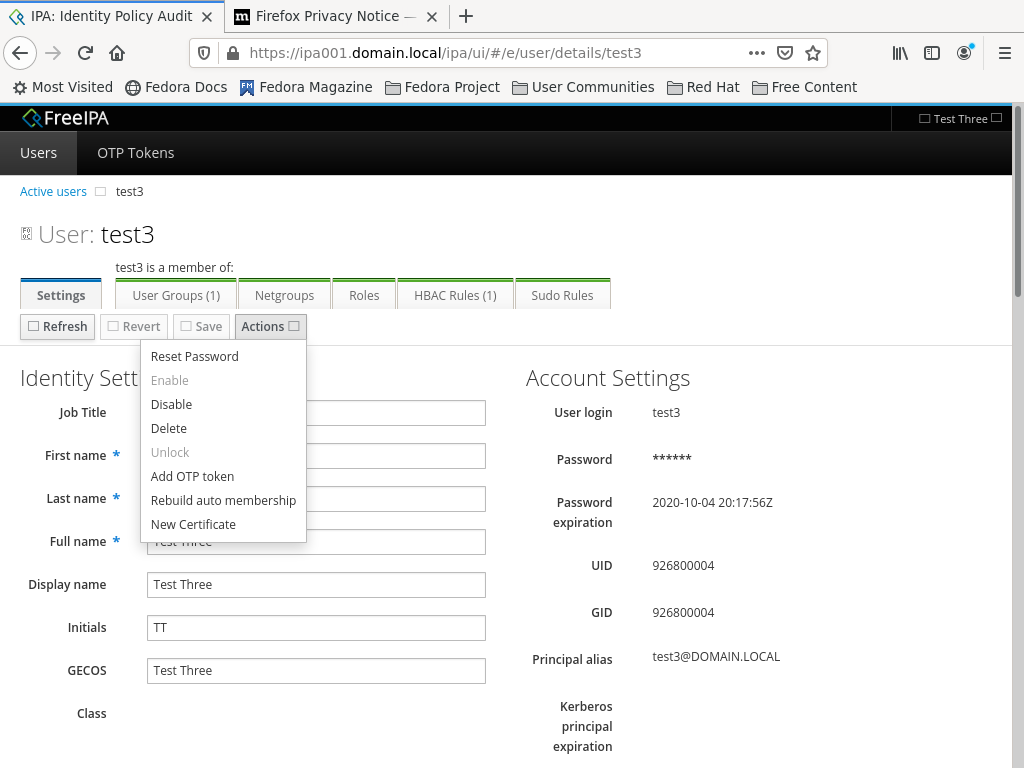Viewport: 1024px width, 768px height.
Task: Click the Display name field
Action: (x=316, y=584)
